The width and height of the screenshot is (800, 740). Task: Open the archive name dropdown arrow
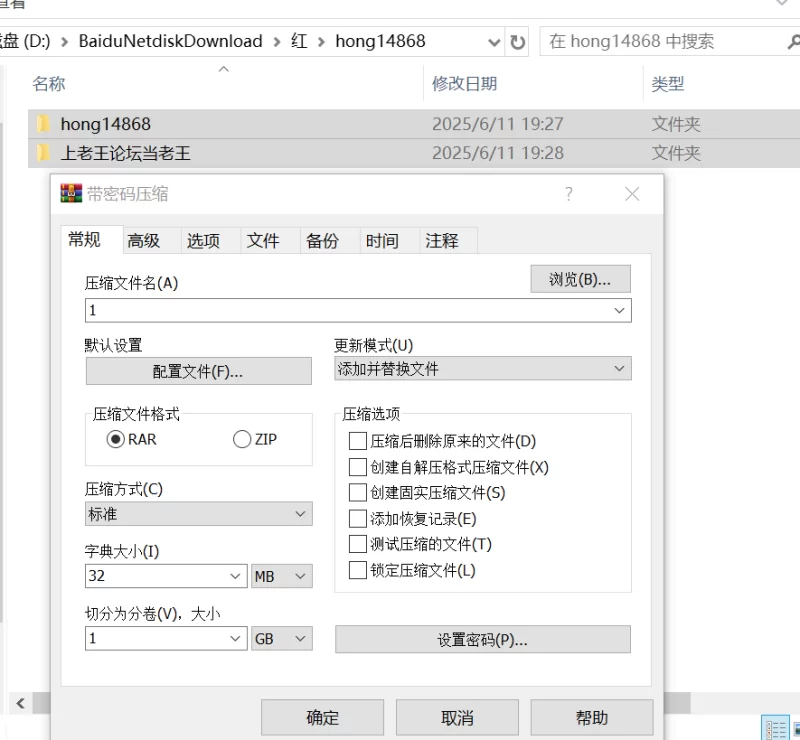coord(619,310)
